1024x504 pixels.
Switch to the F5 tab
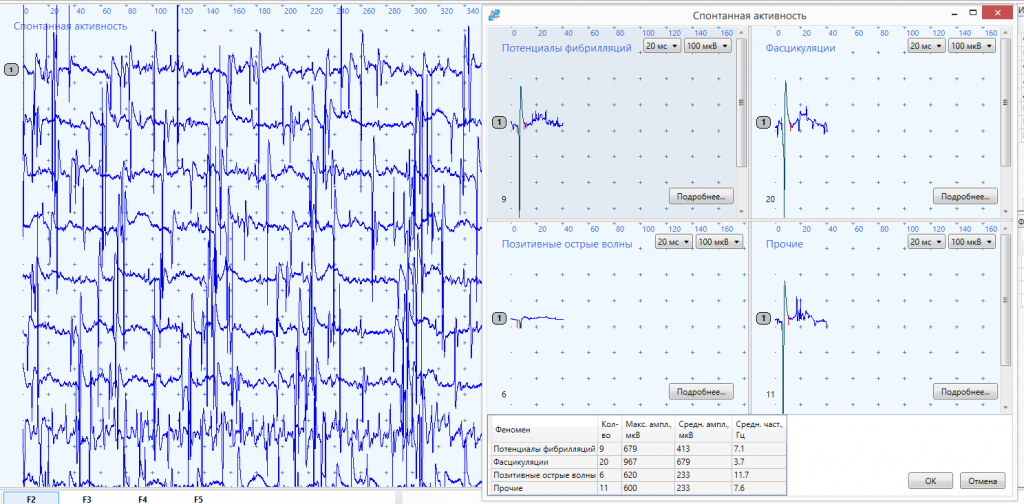pyautogui.click(x=199, y=499)
